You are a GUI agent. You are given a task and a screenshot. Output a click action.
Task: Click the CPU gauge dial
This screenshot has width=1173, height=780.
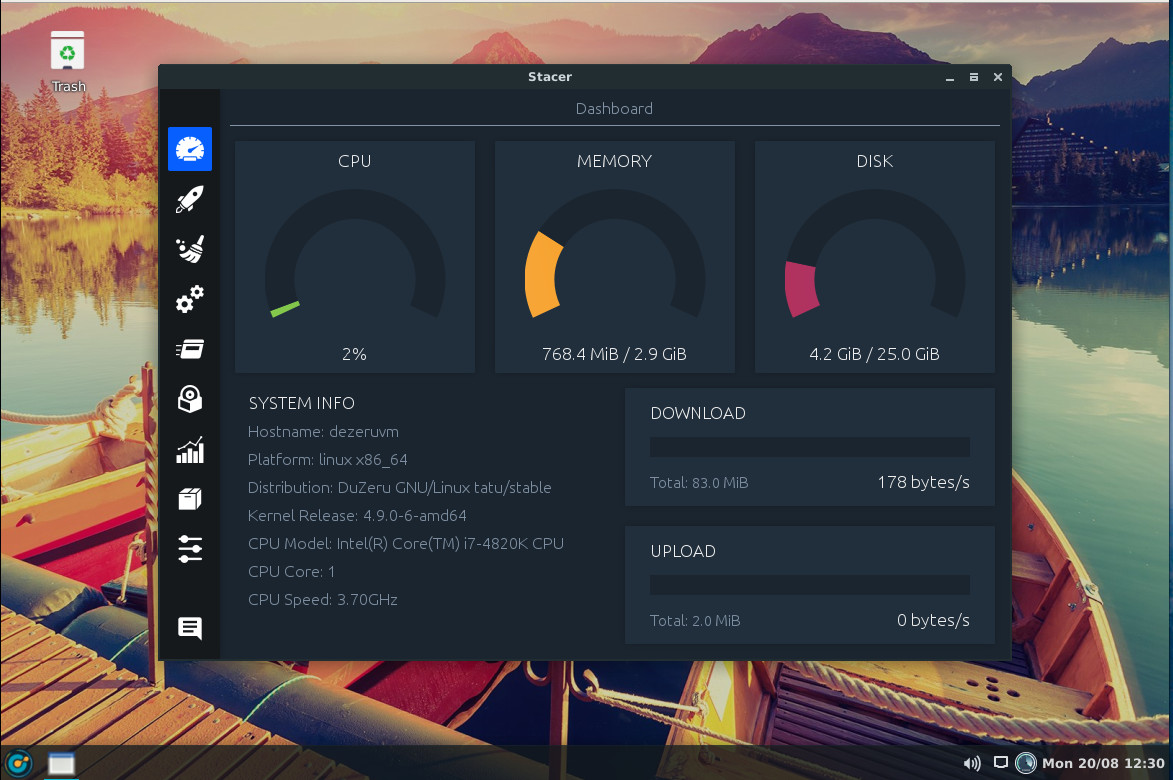coord(355,254)
